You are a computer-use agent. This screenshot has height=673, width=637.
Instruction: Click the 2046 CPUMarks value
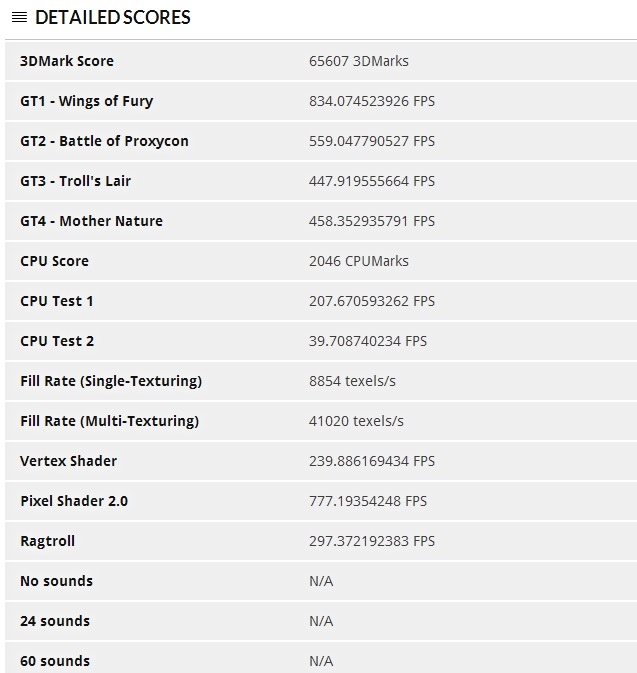[x=358, y=261]
